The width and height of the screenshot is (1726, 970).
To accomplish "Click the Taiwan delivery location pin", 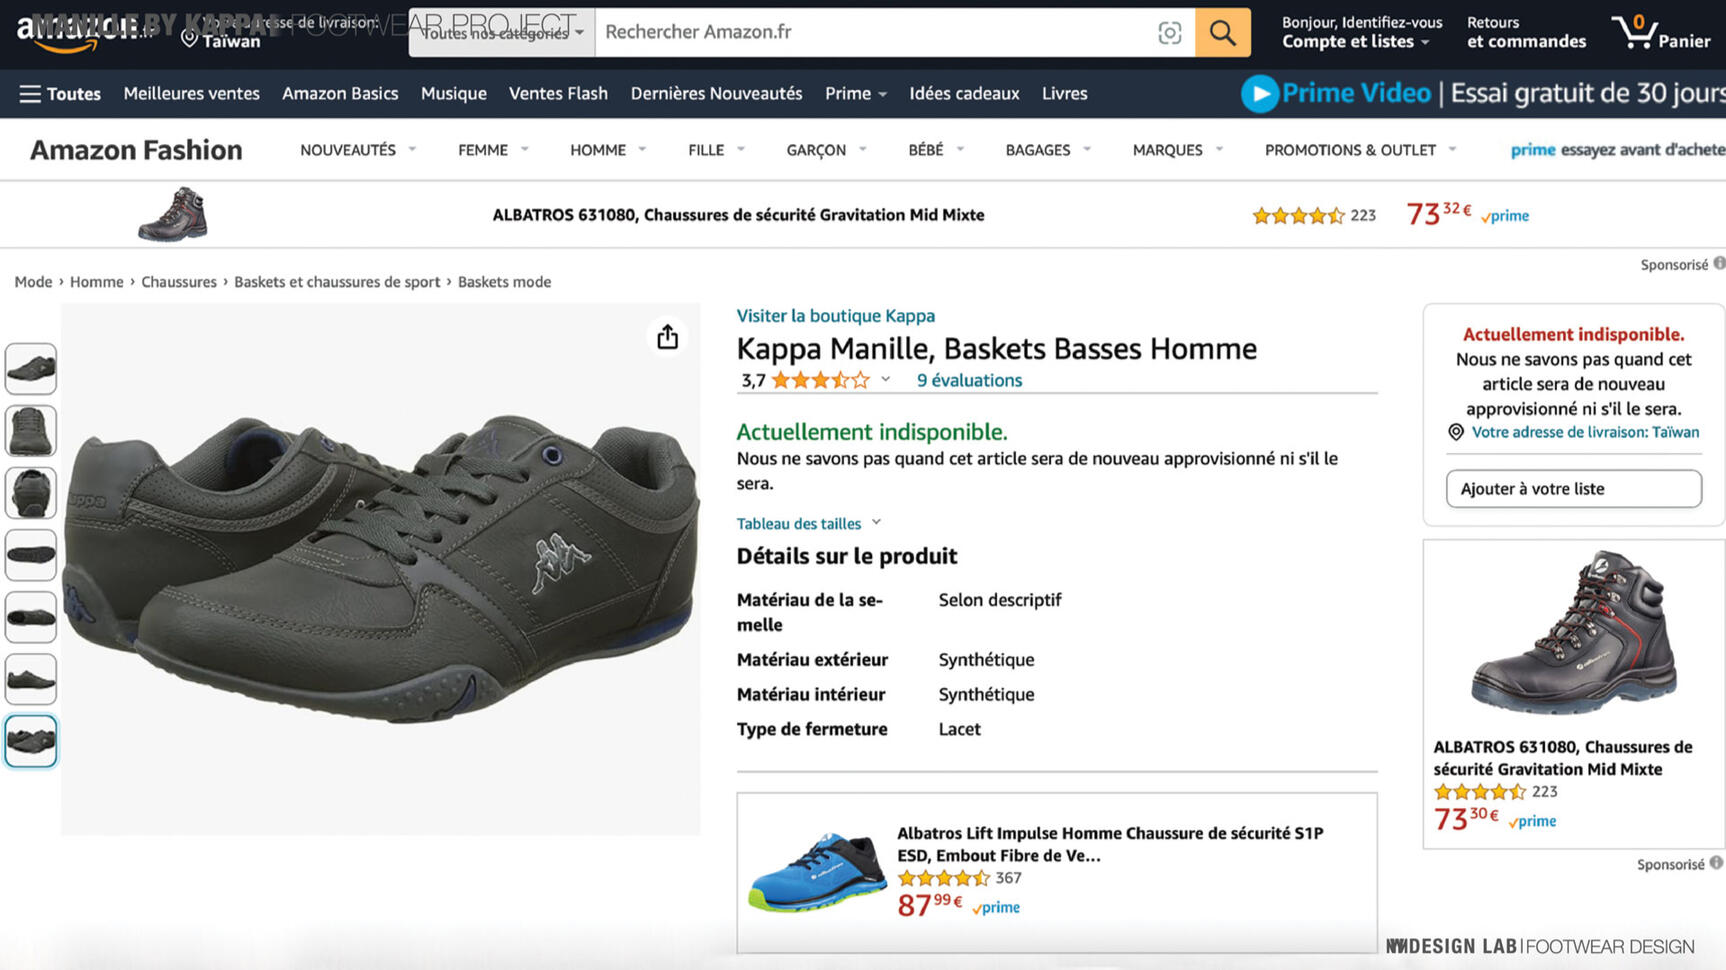I will tap(189, 39).
